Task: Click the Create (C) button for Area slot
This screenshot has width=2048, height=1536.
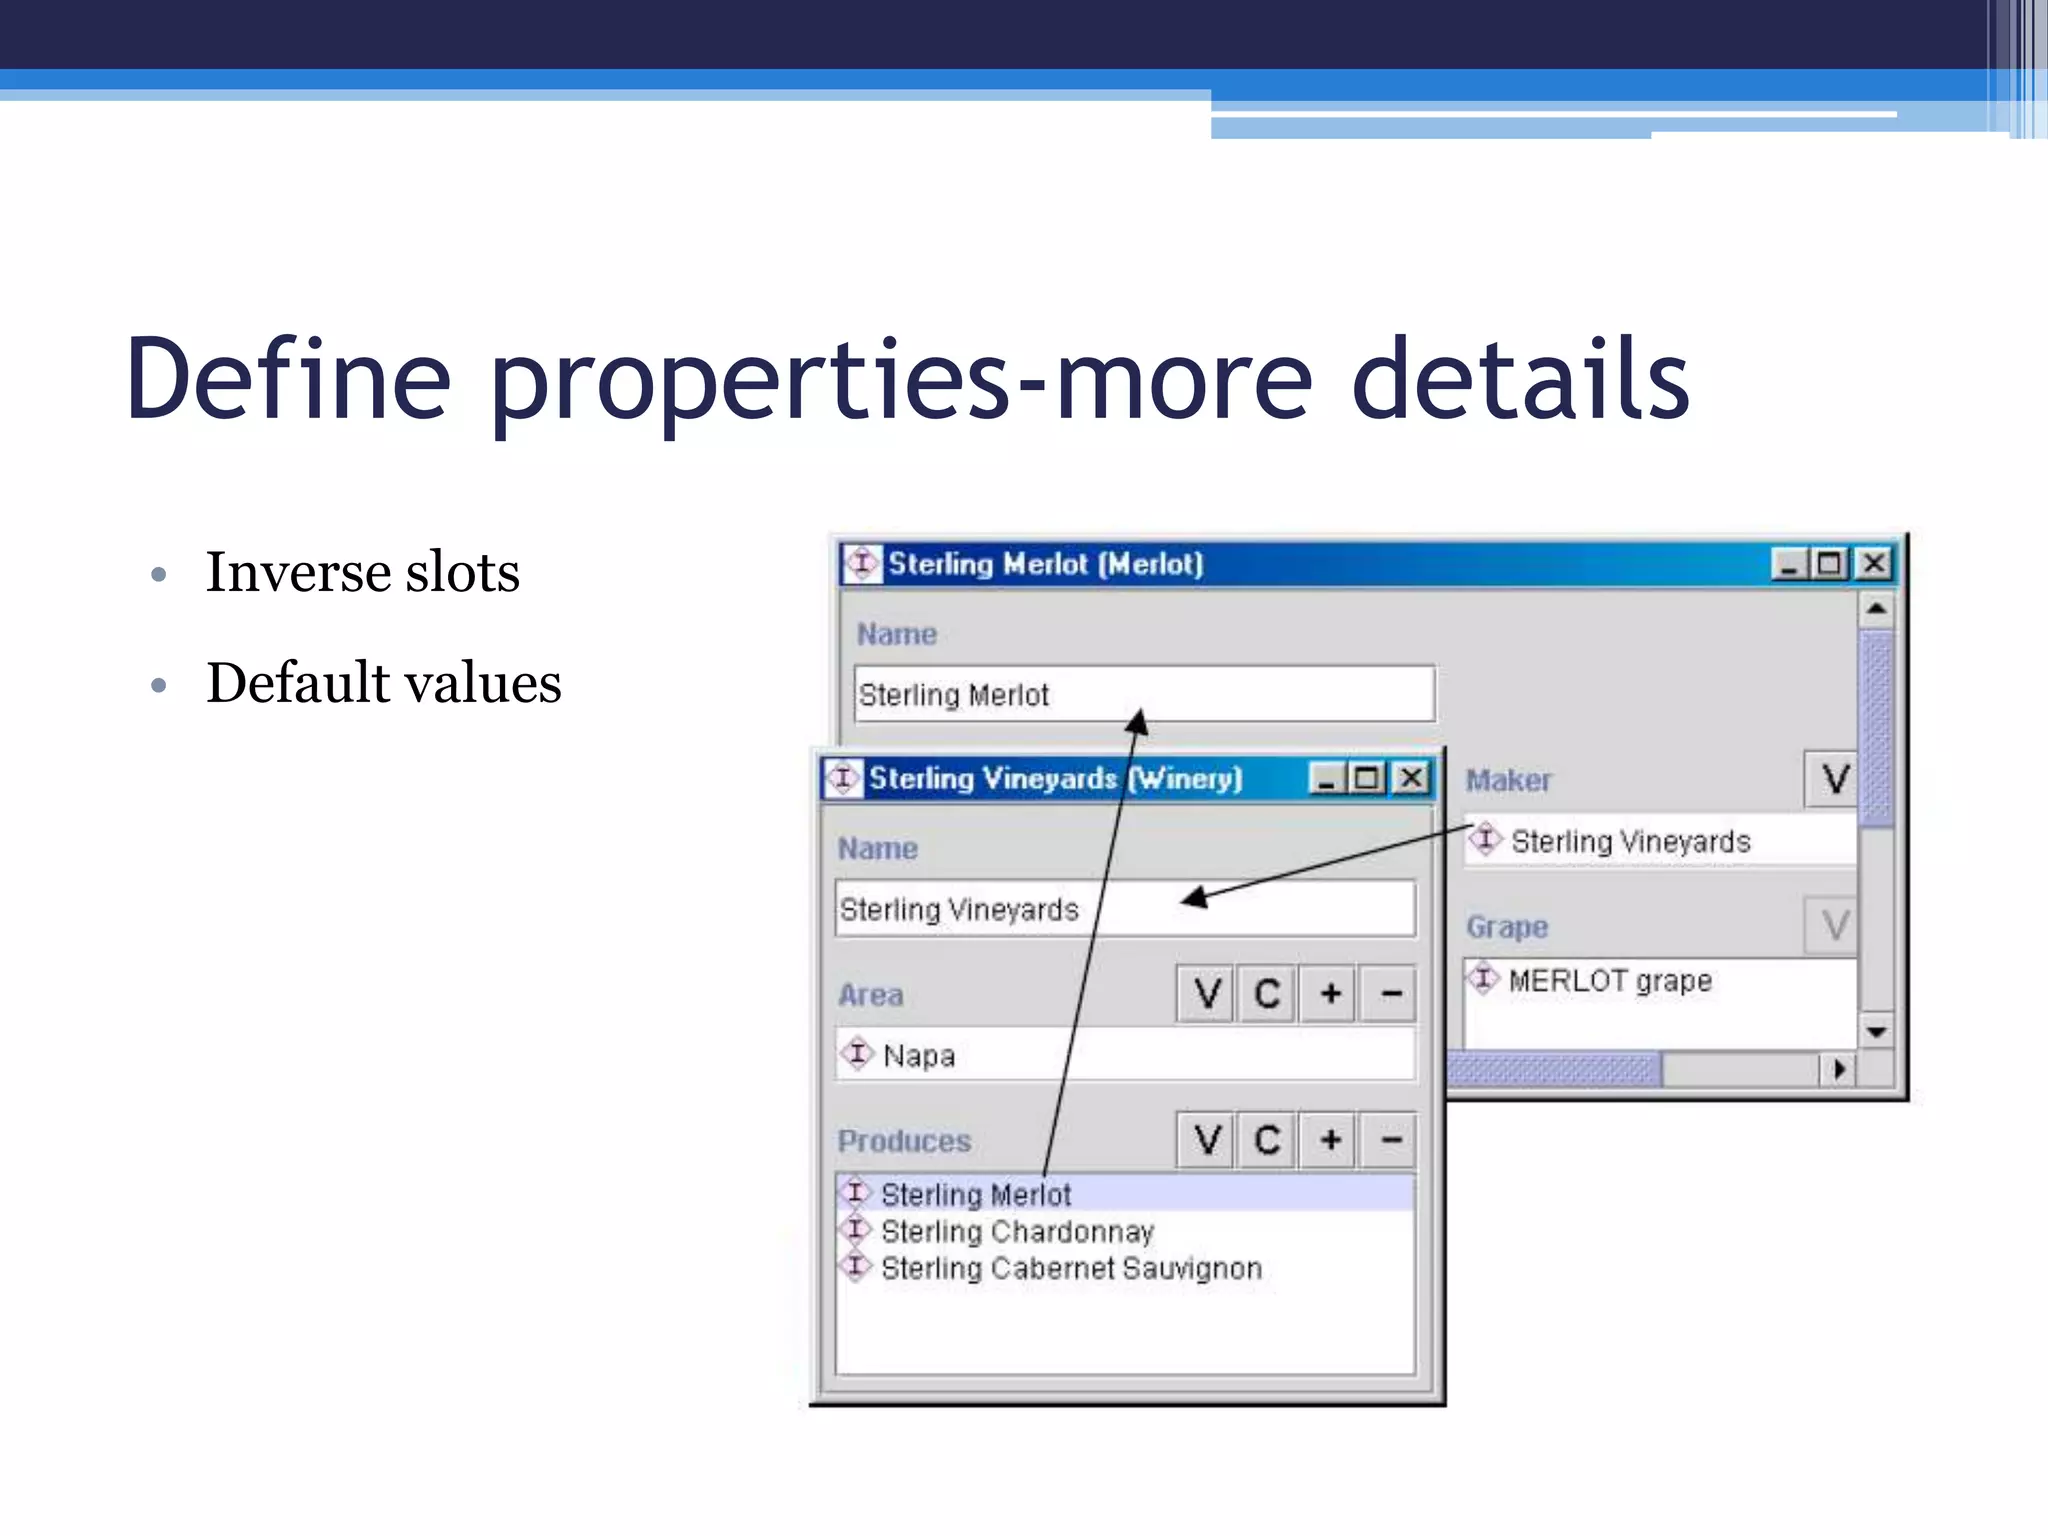Action: click(x=1267, y=994)
